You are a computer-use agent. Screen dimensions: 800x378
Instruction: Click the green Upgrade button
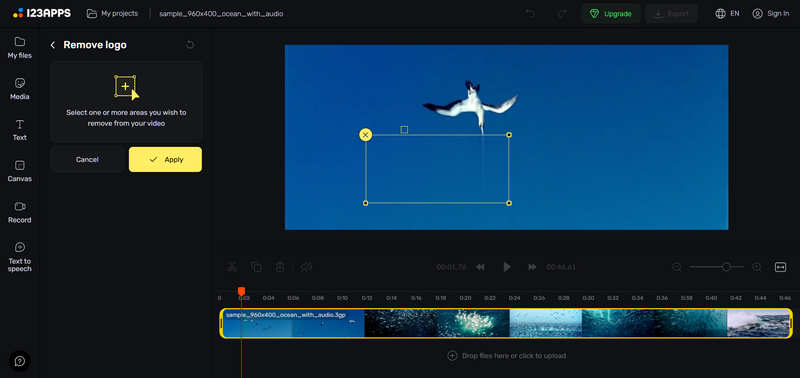coord(611,14)
